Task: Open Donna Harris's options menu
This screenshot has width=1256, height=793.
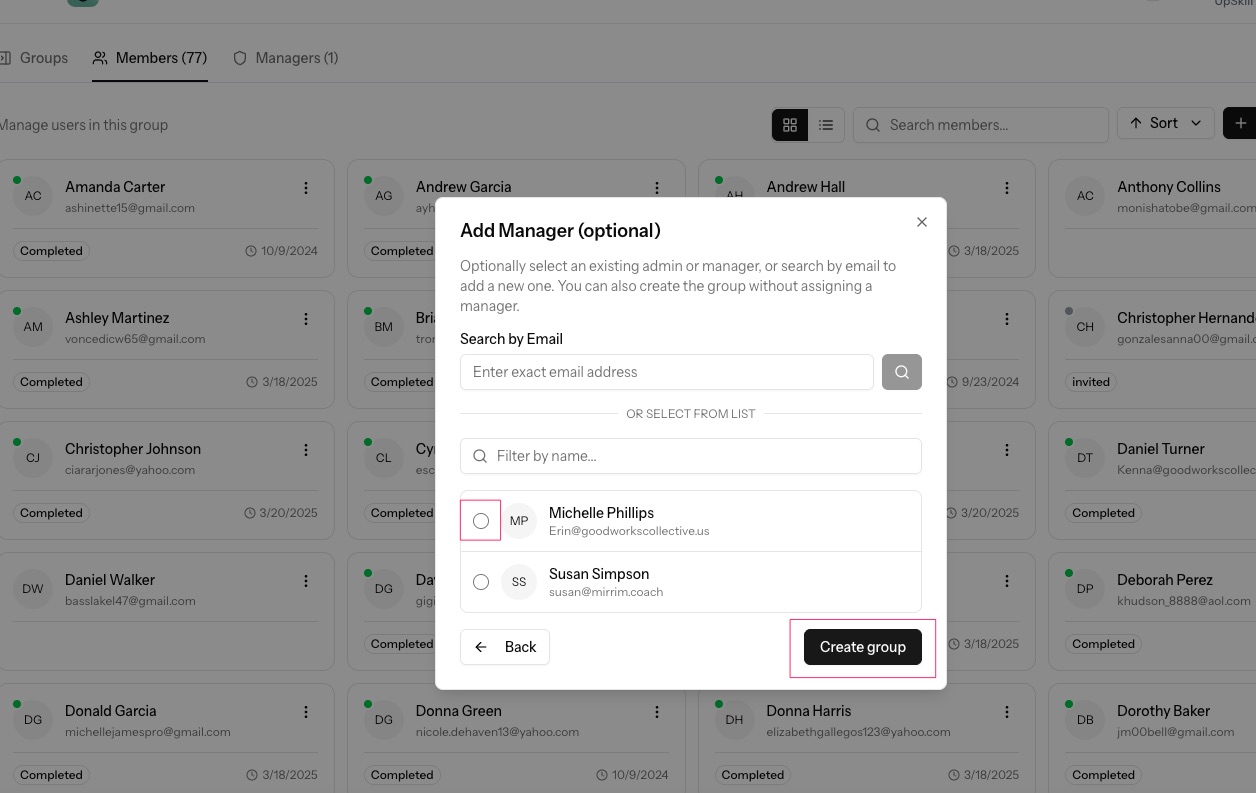Action: pyautogui.click(x=1007, y=712)
